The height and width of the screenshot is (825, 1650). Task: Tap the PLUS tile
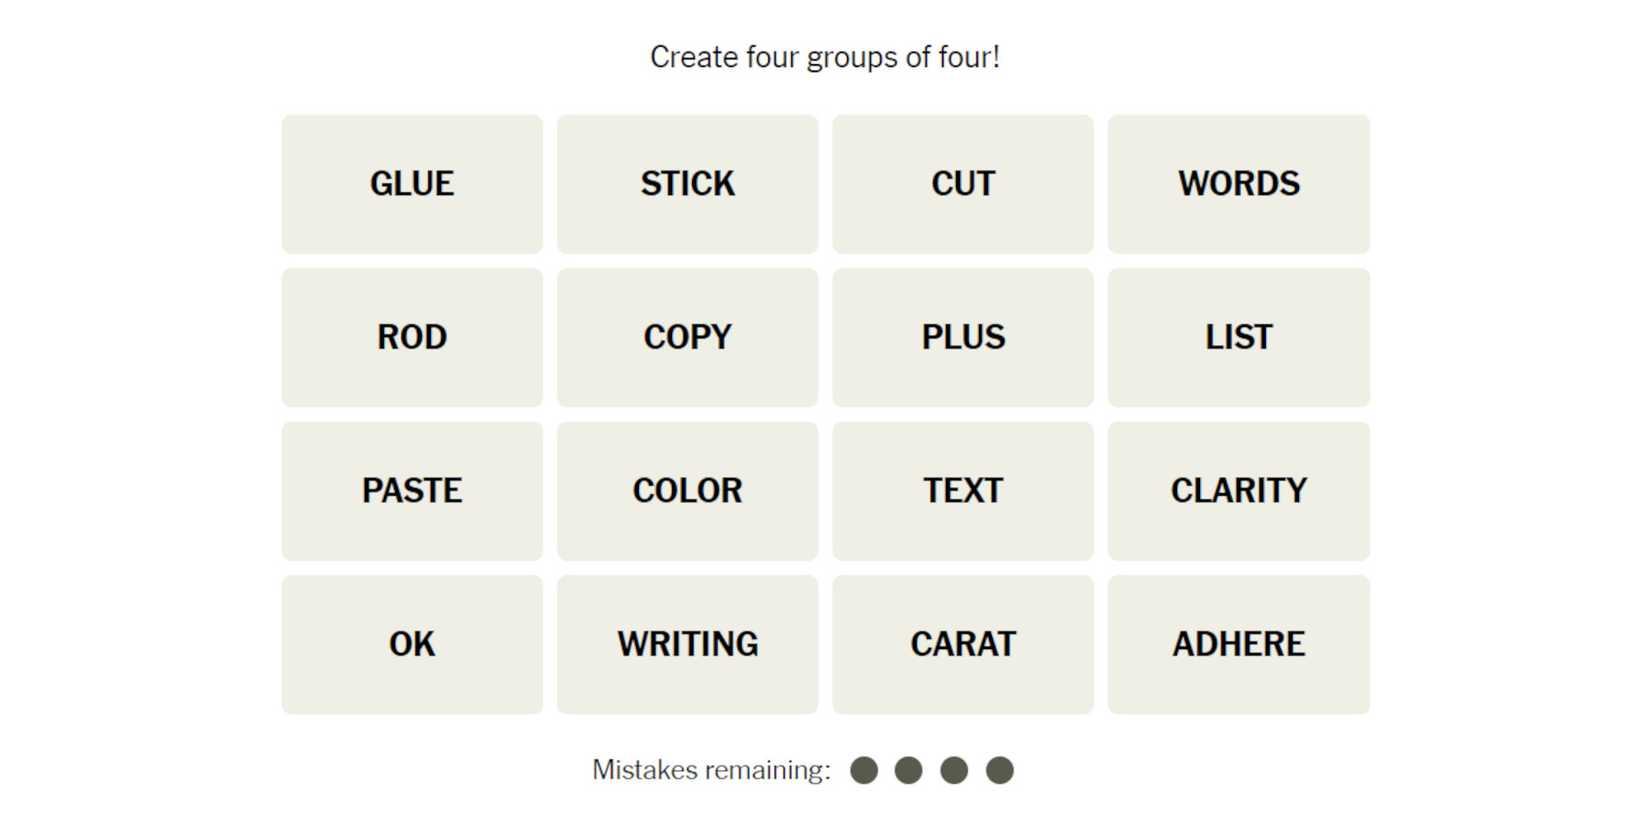click(963, 337)
